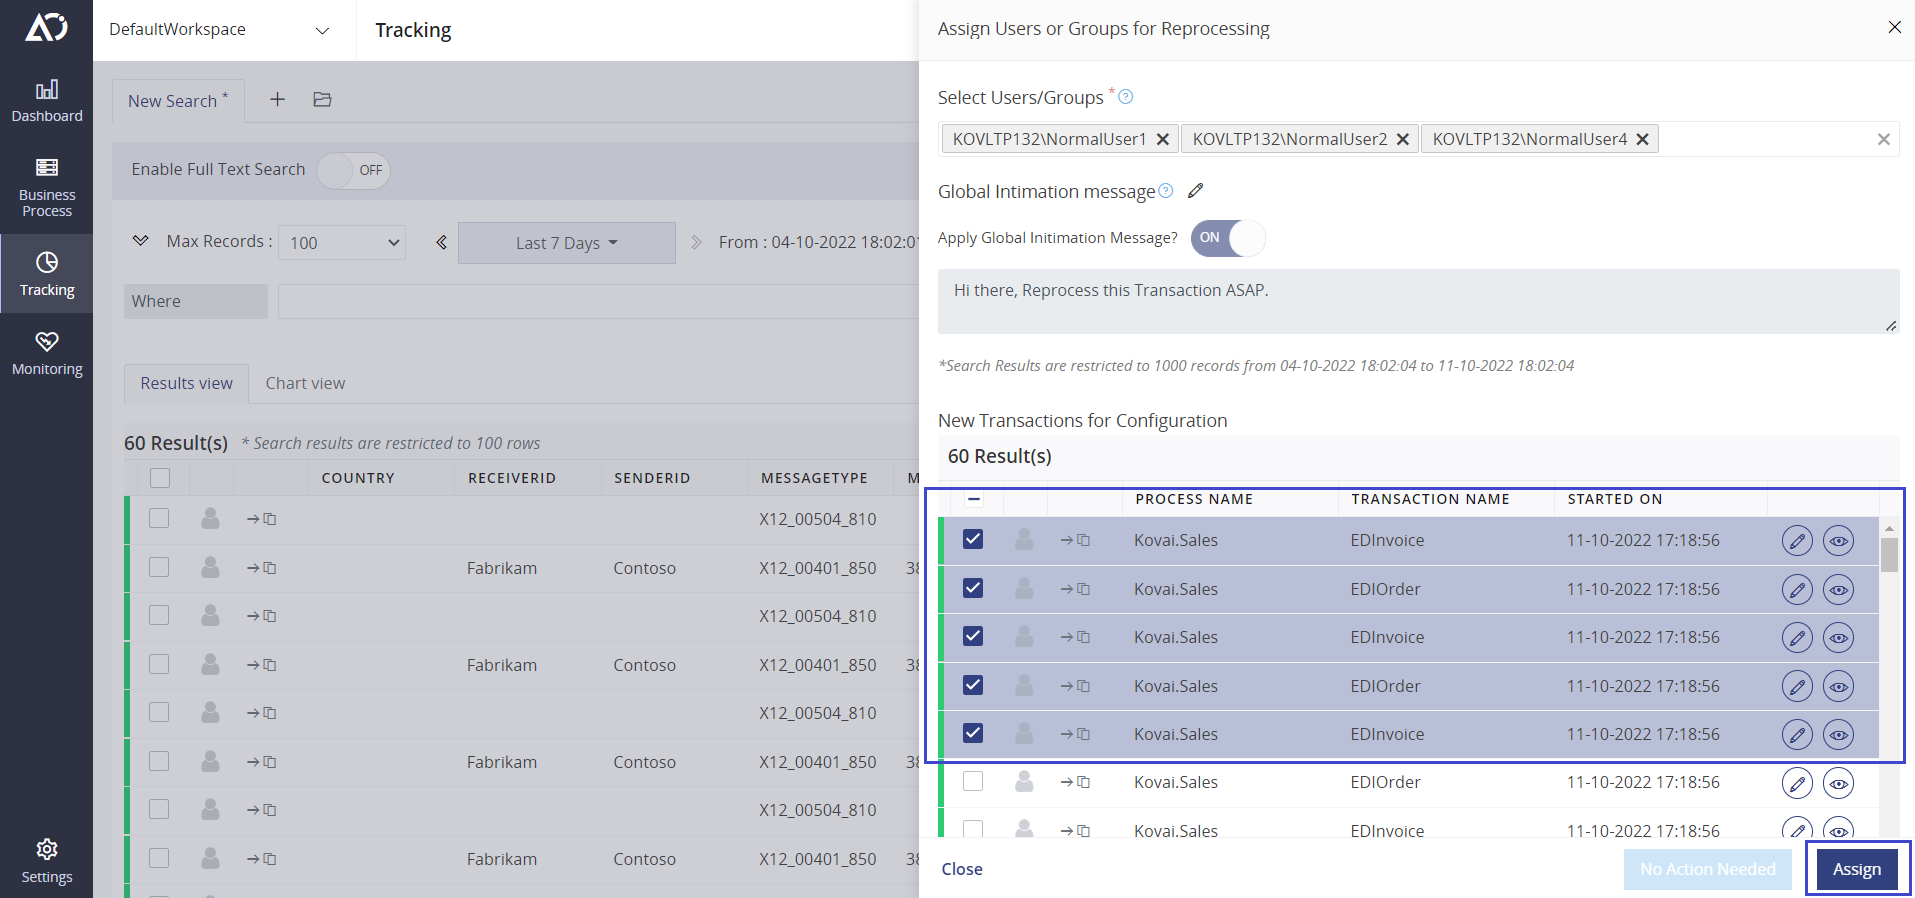Click No Action Needed button
The image size is (1915, 898).
tap(1708, 869)
